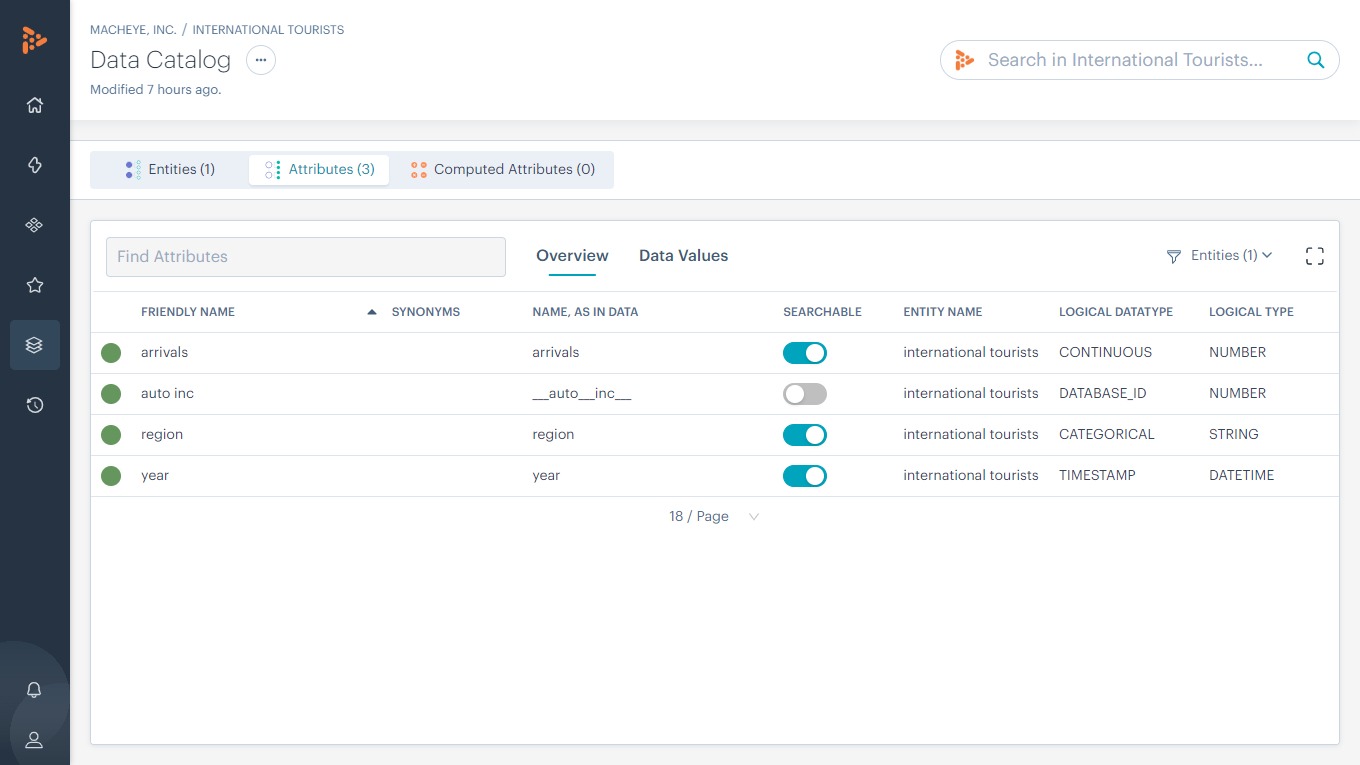Click the Modified 7 hours ago text
The height and width of the screenshot is (765, 1360).
click(156, 90)
